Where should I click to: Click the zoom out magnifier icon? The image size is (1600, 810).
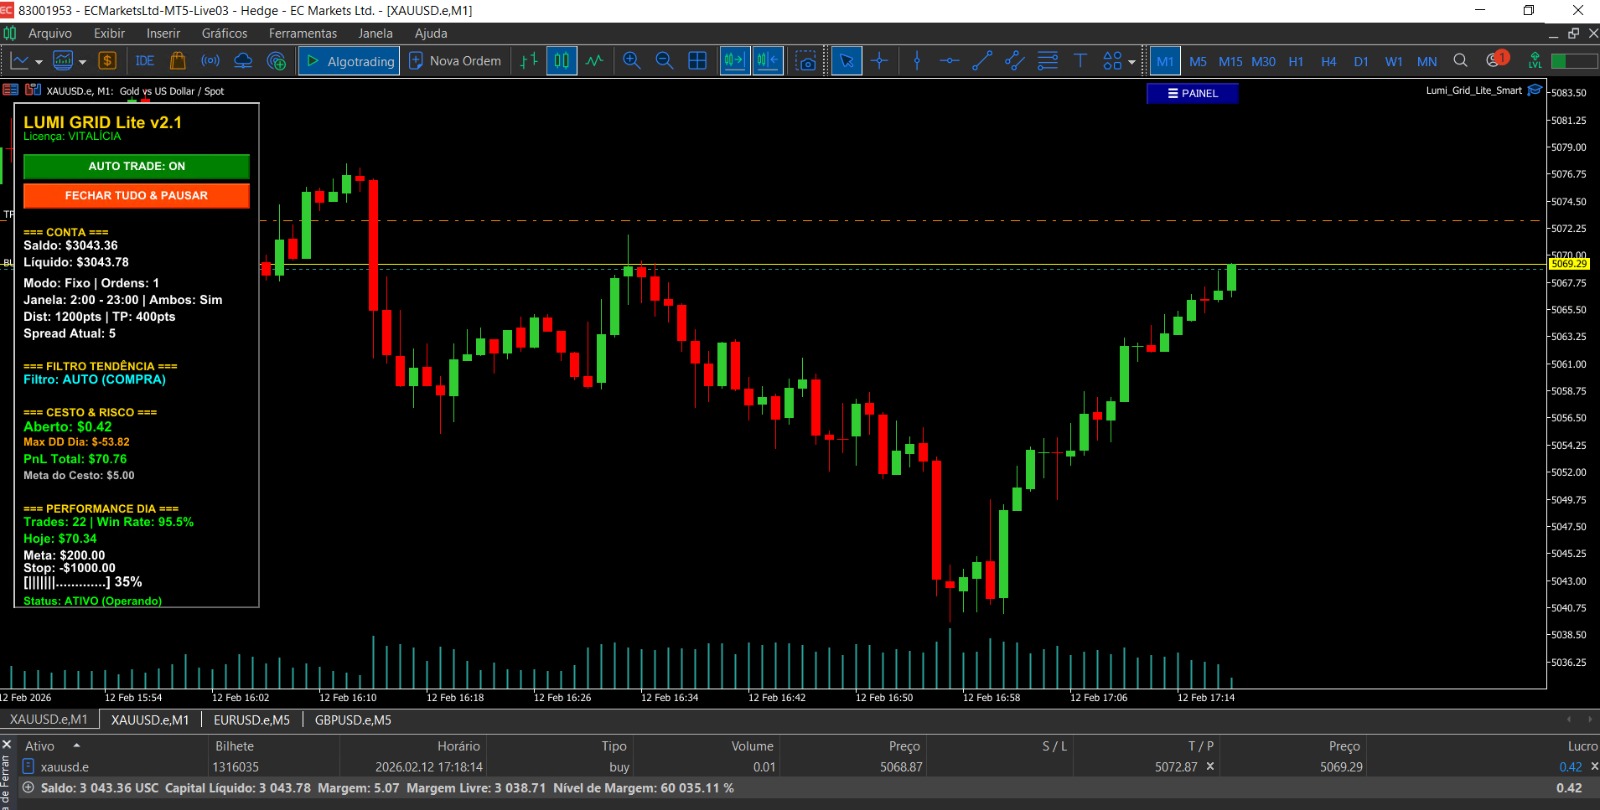pos(664,61)
